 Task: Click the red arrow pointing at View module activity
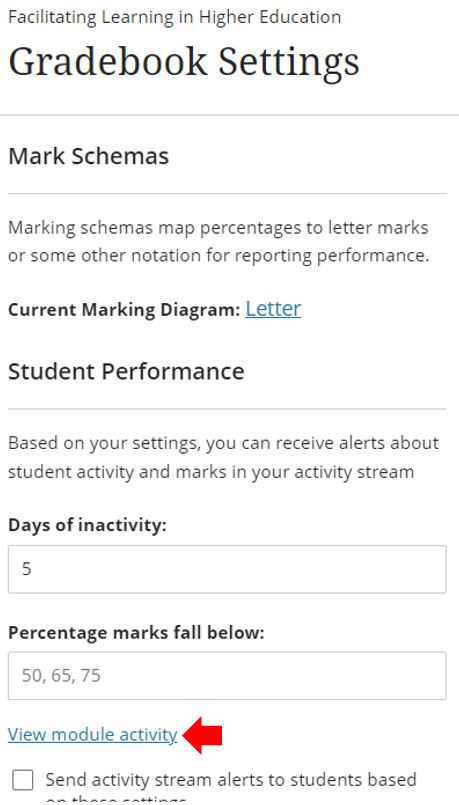click(x=202, y=735)
